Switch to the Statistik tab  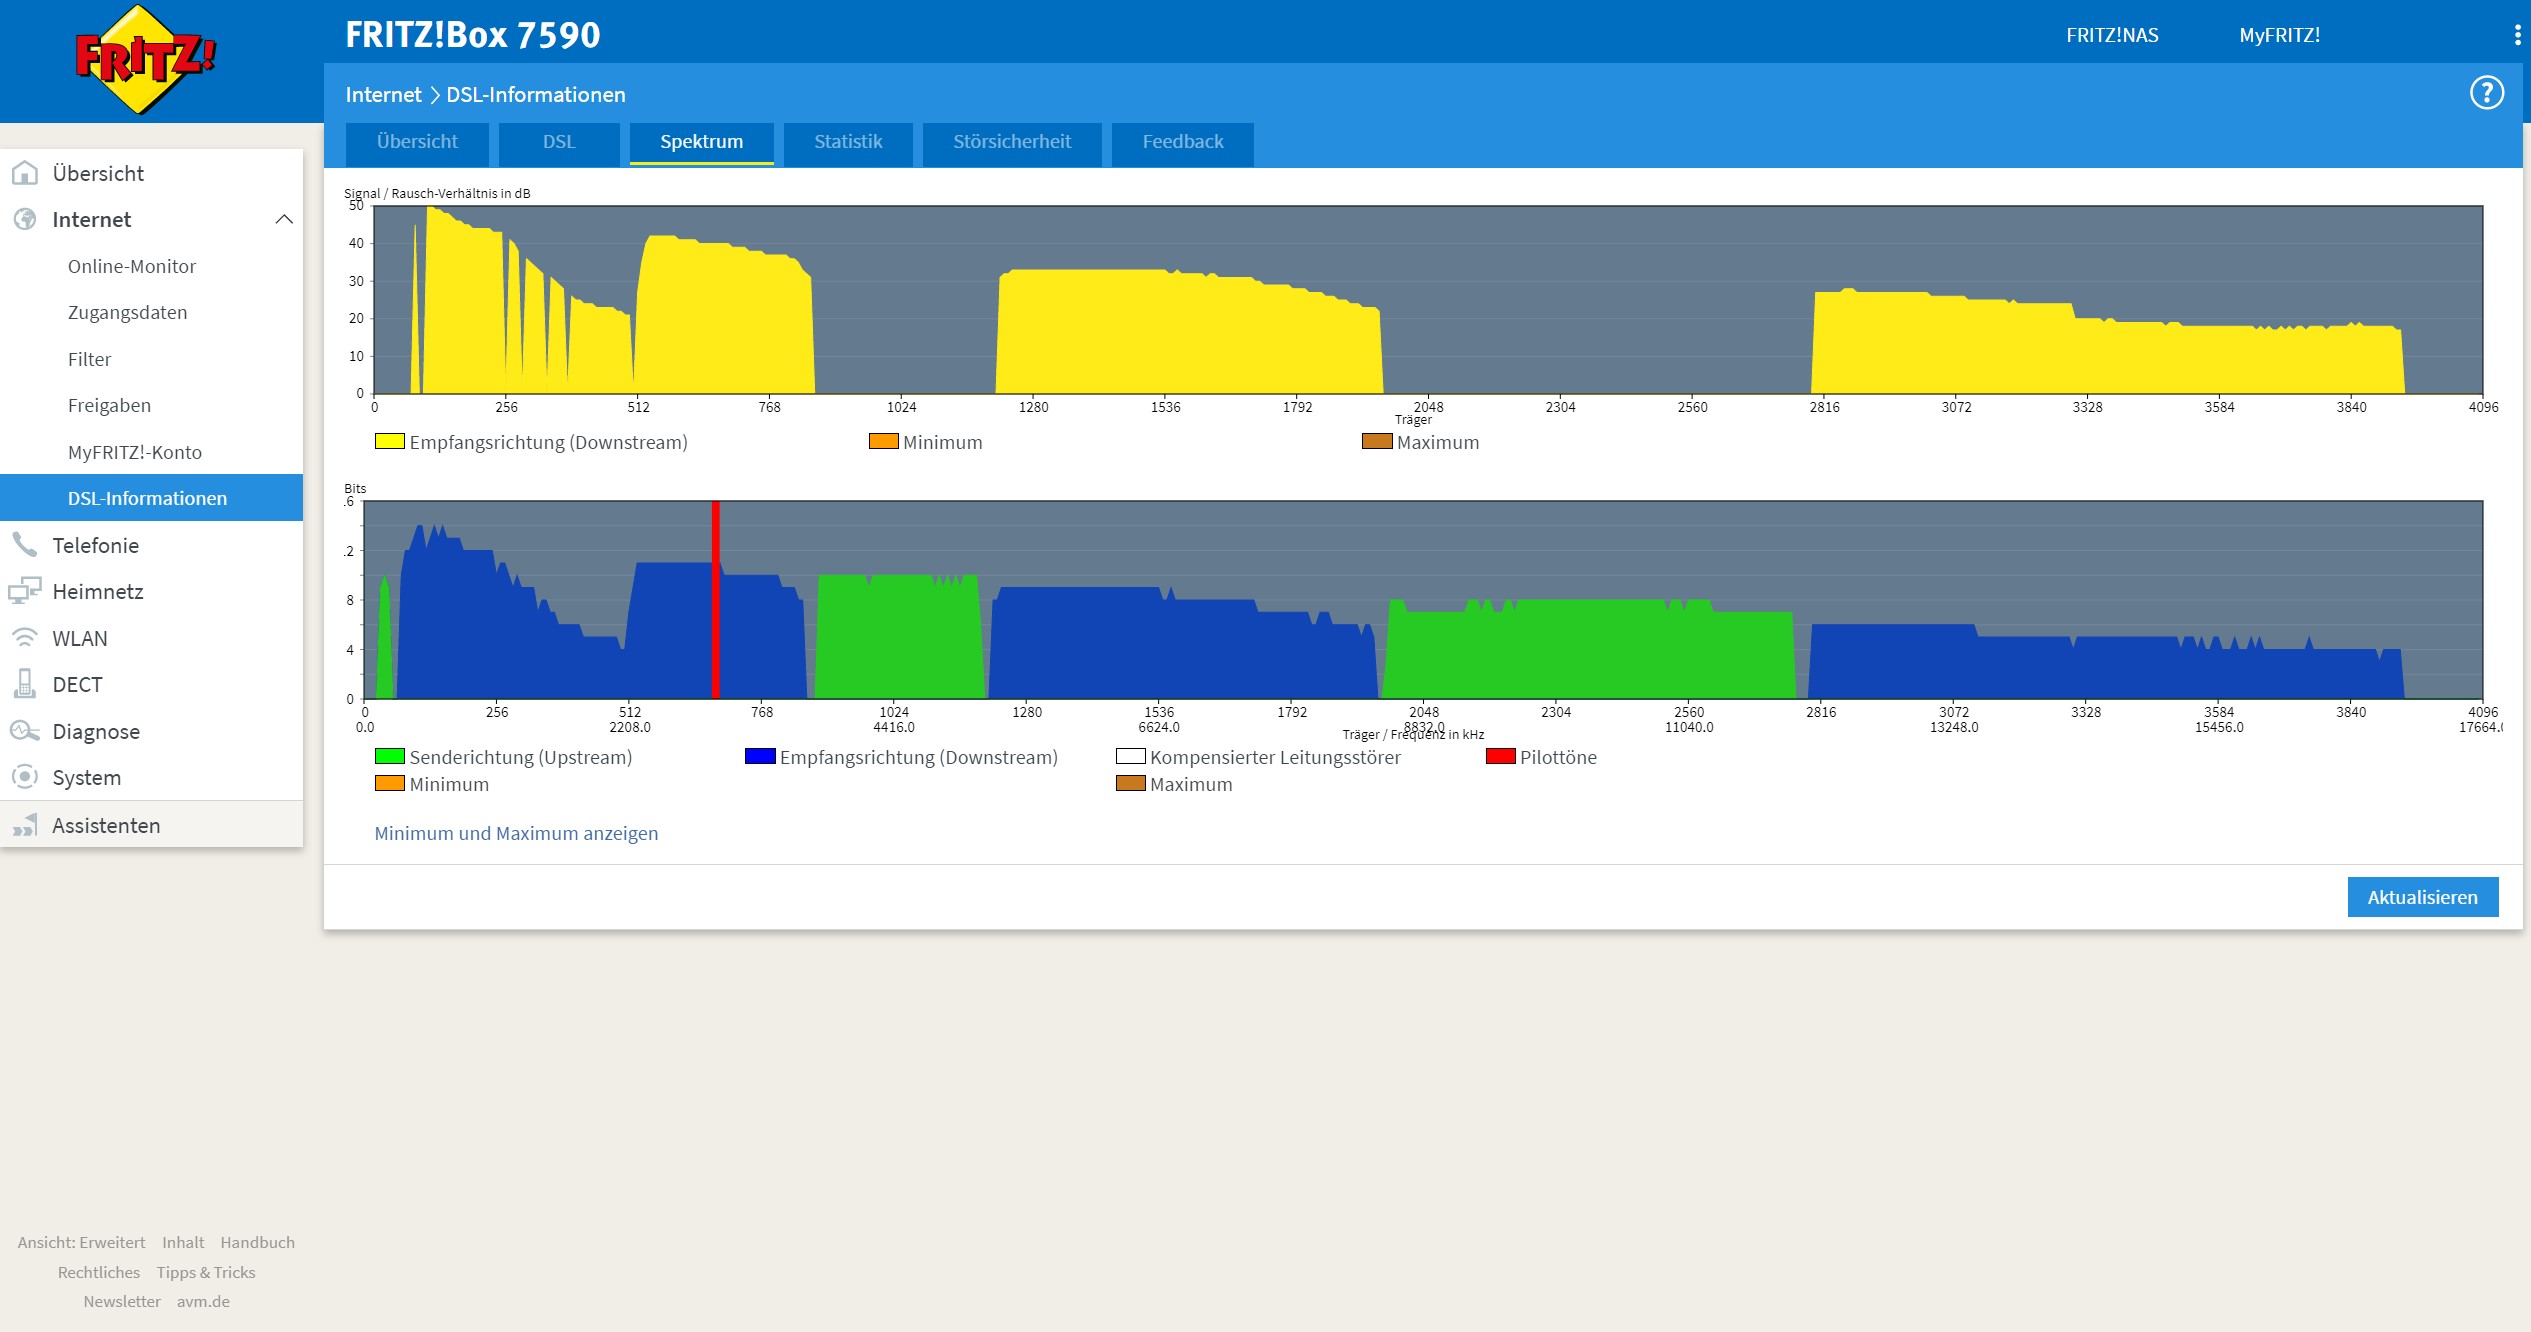tap(847, 142)
